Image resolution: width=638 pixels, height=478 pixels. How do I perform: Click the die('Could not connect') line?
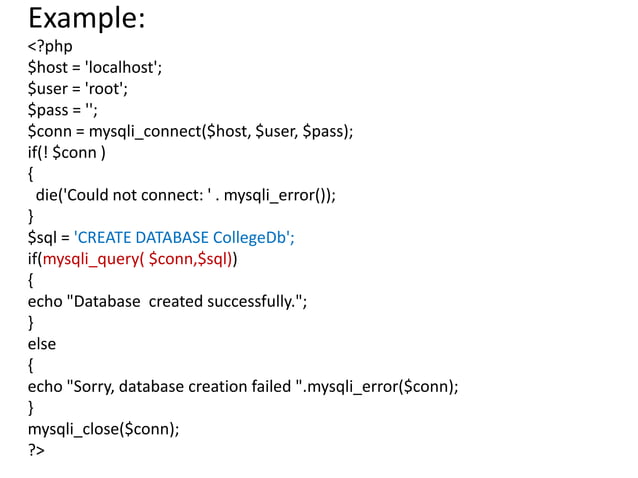[x=186, y=195]
